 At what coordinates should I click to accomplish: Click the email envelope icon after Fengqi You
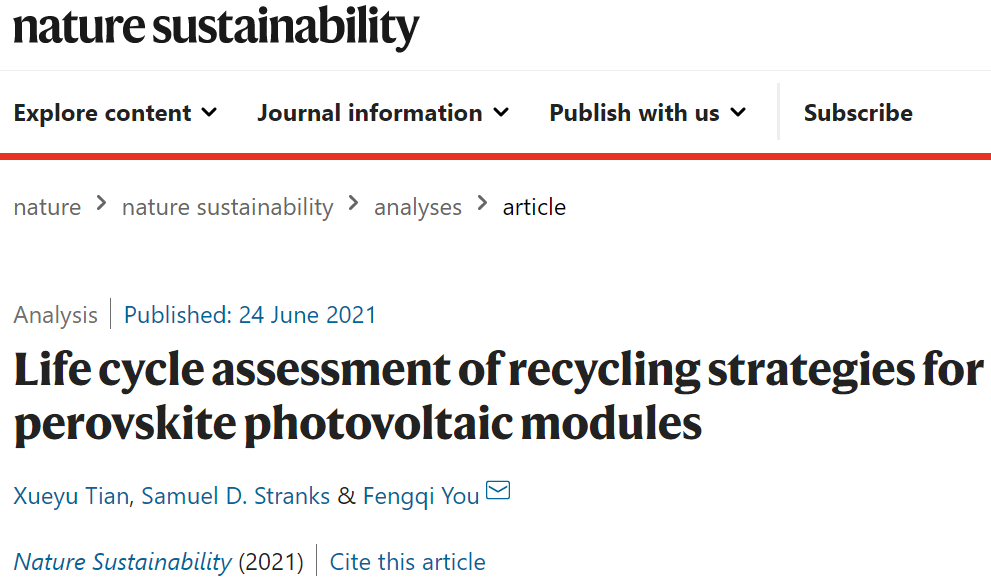498,490
